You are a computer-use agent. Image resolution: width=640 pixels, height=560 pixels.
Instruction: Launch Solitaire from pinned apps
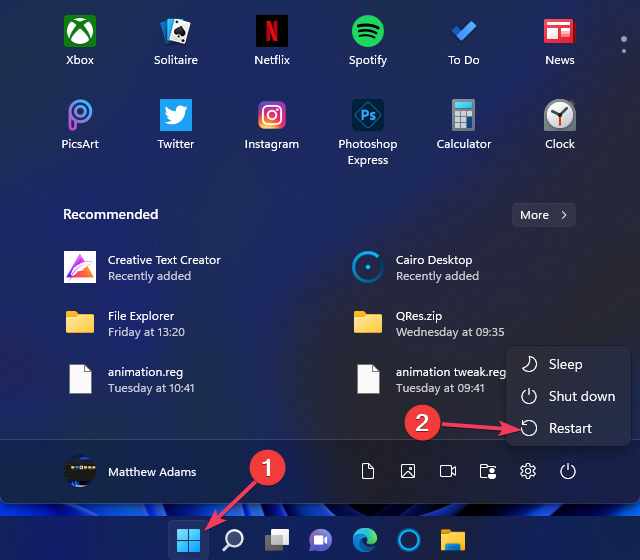click(x=176, y=40)
